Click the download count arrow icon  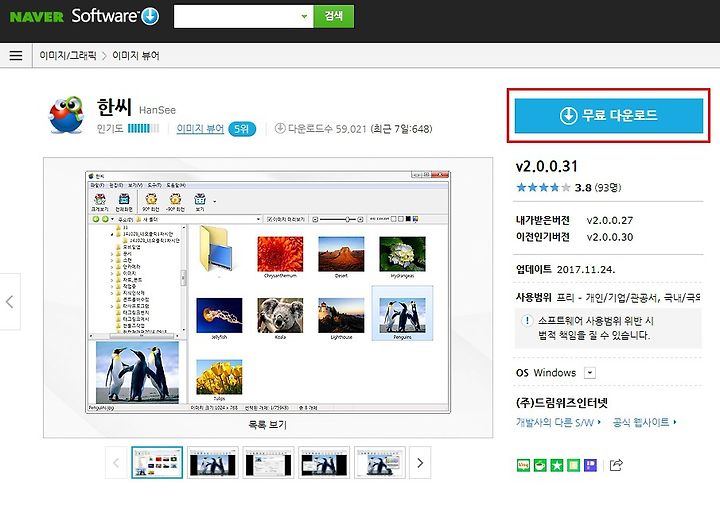coord(280,129)
